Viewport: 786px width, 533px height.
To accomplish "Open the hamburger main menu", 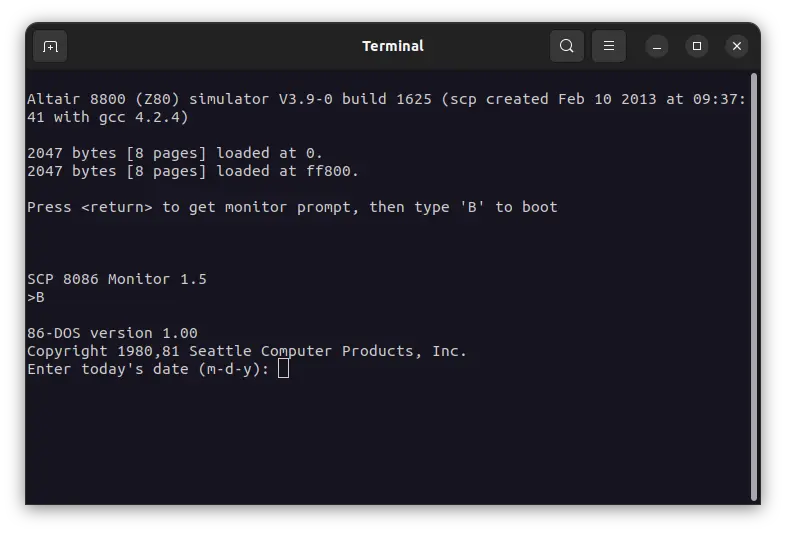I will tap(609, 46).
